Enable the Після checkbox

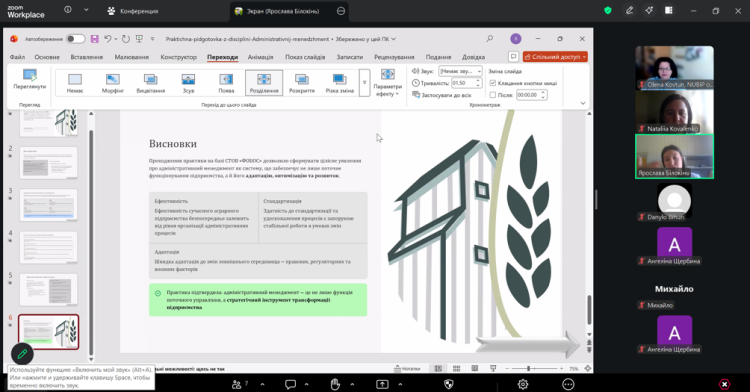pos(493,95)
